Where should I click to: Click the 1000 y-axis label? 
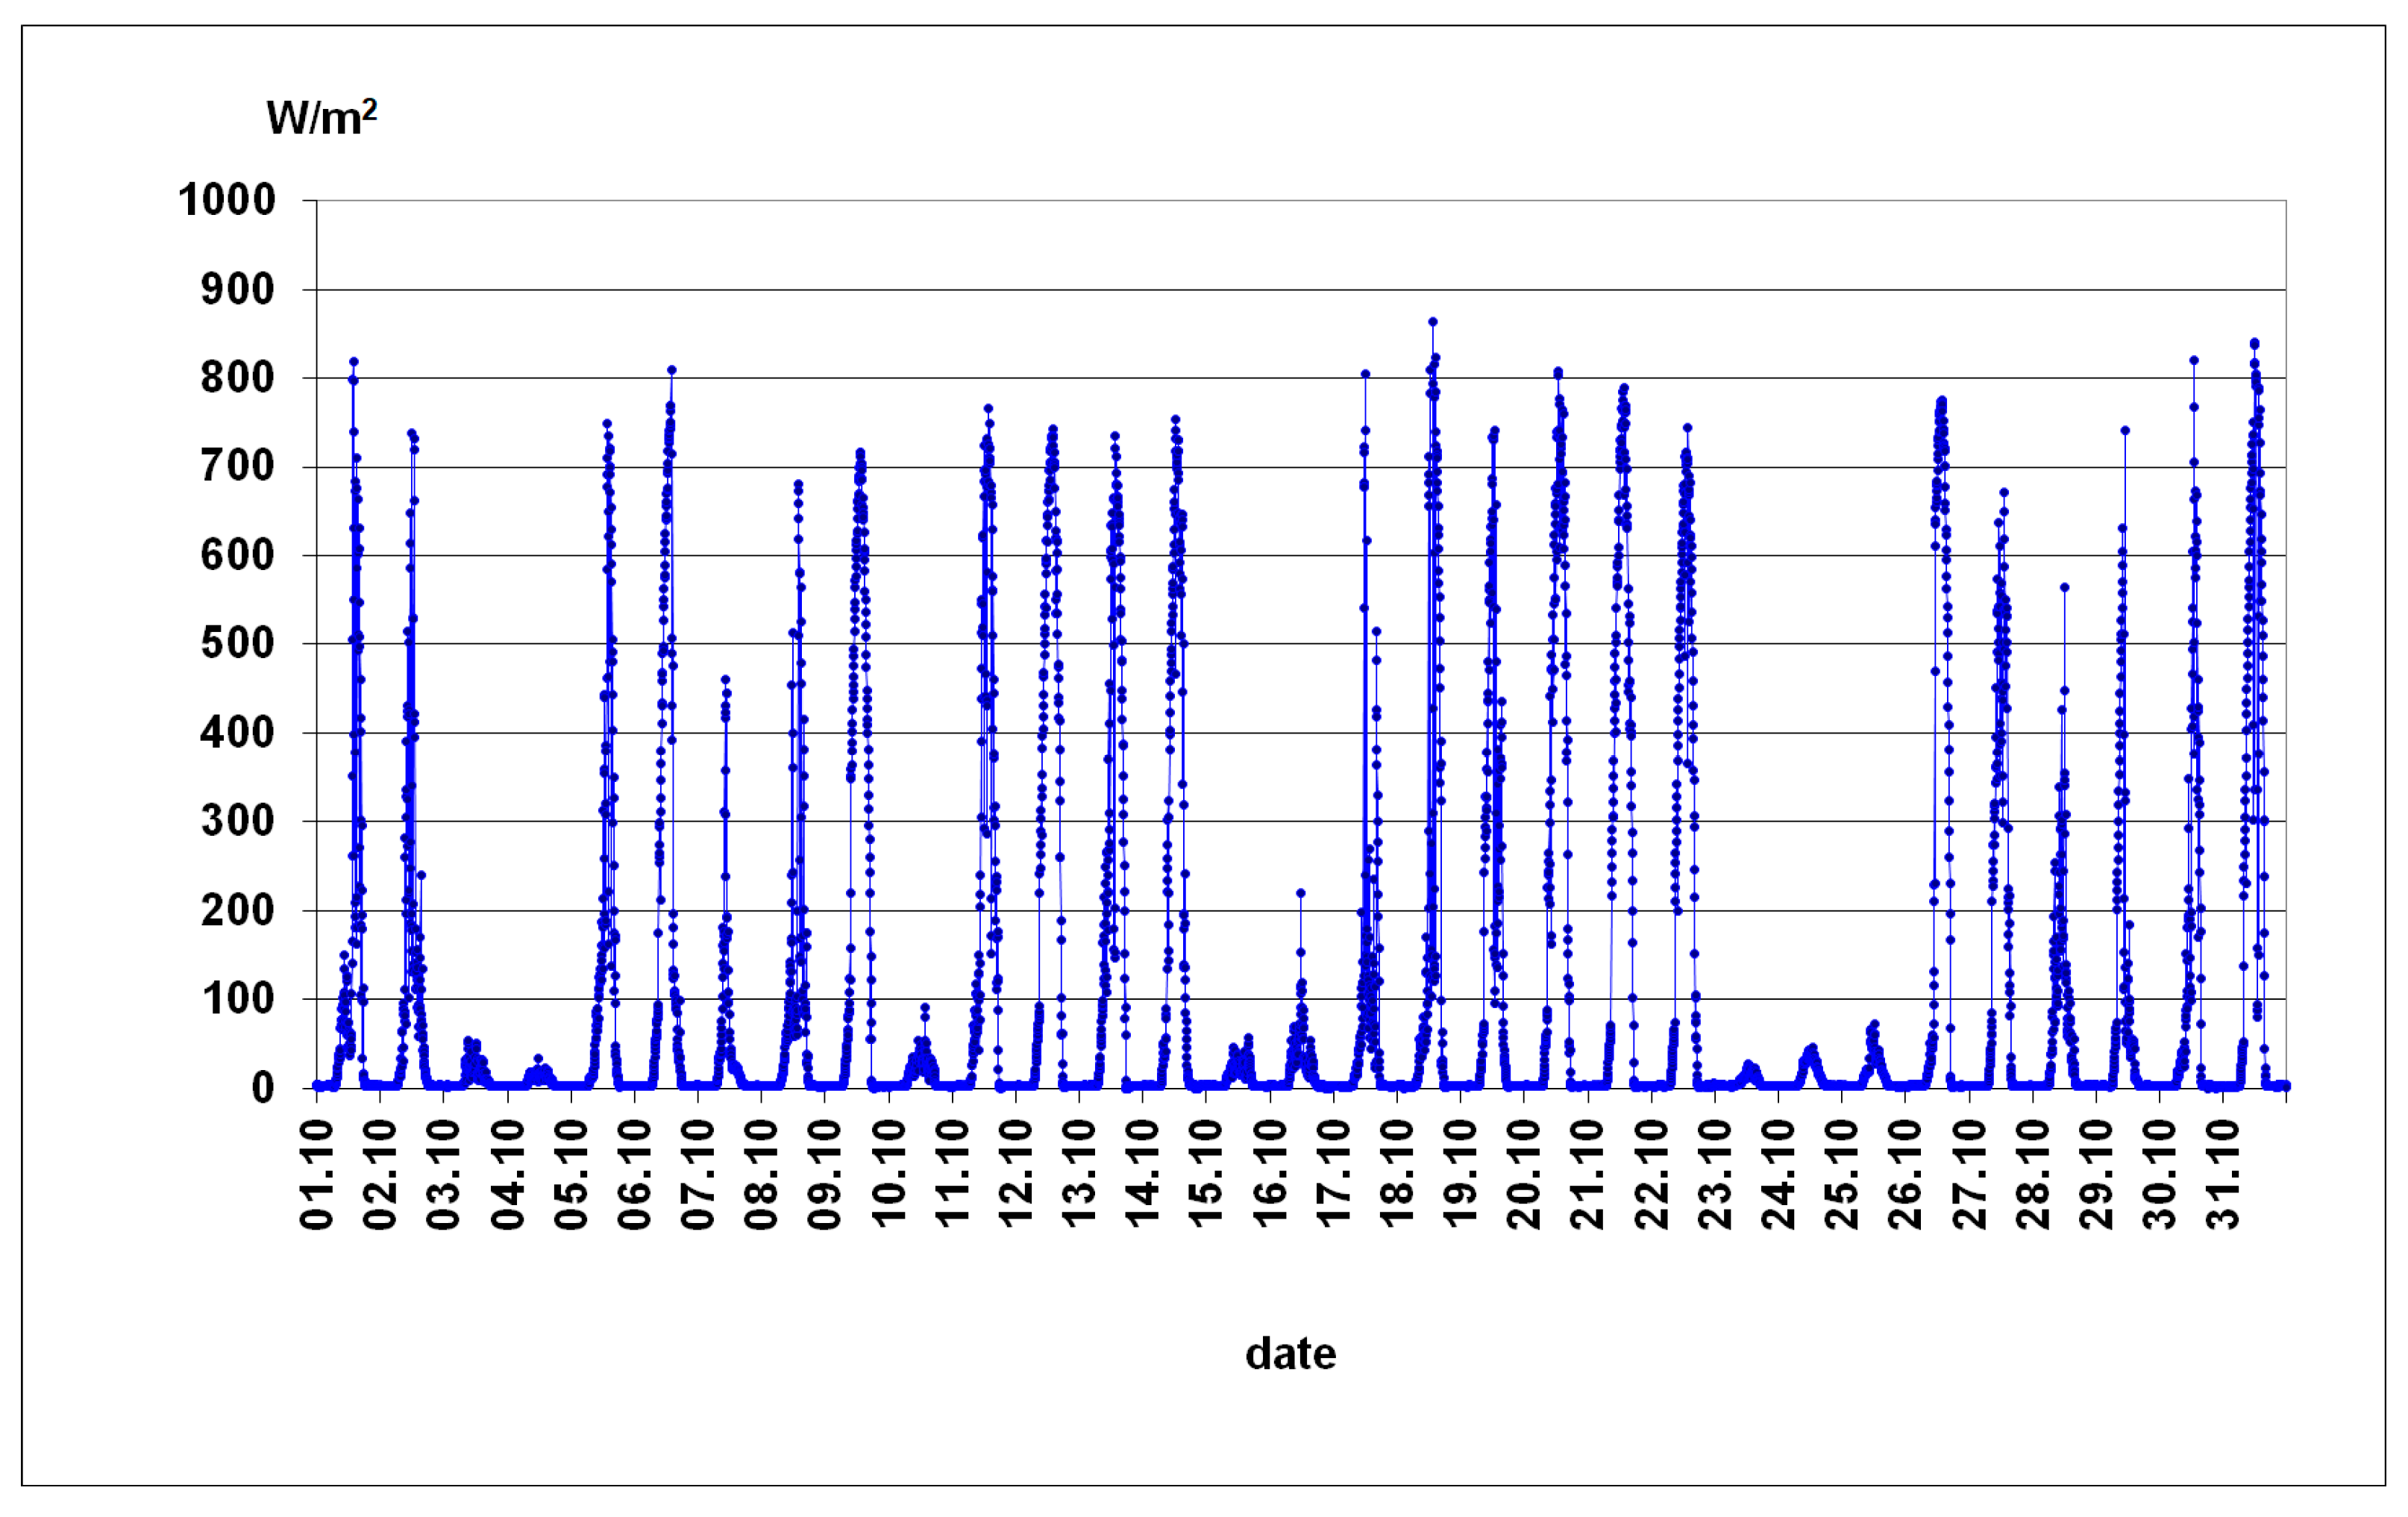coord(227,200)
